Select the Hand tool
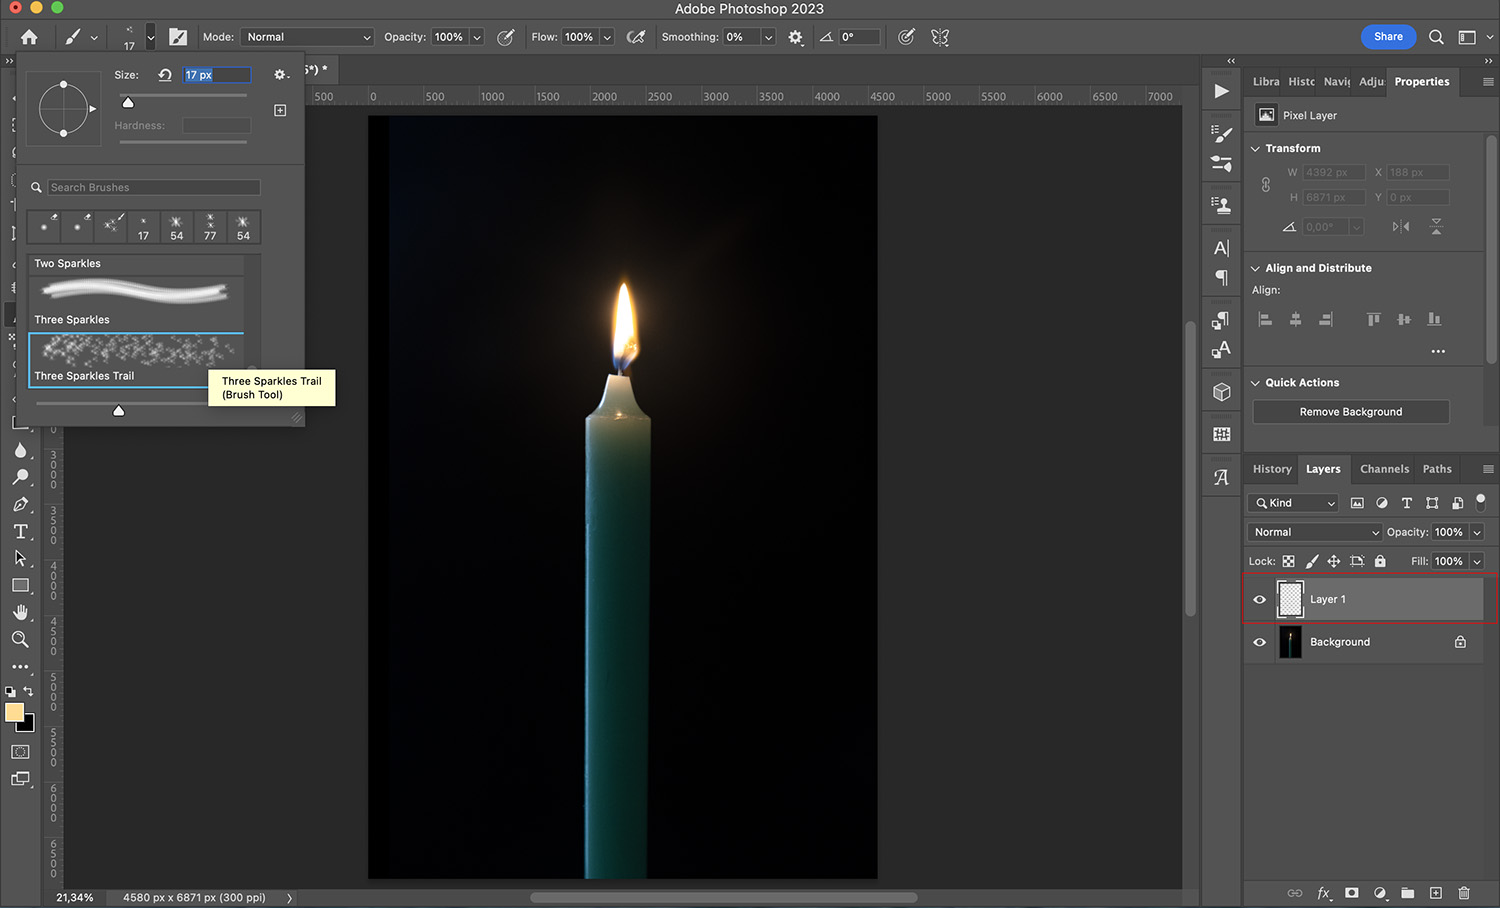Image resolution: width=1500 pixels, height=908 pixels. pos(20,612)
